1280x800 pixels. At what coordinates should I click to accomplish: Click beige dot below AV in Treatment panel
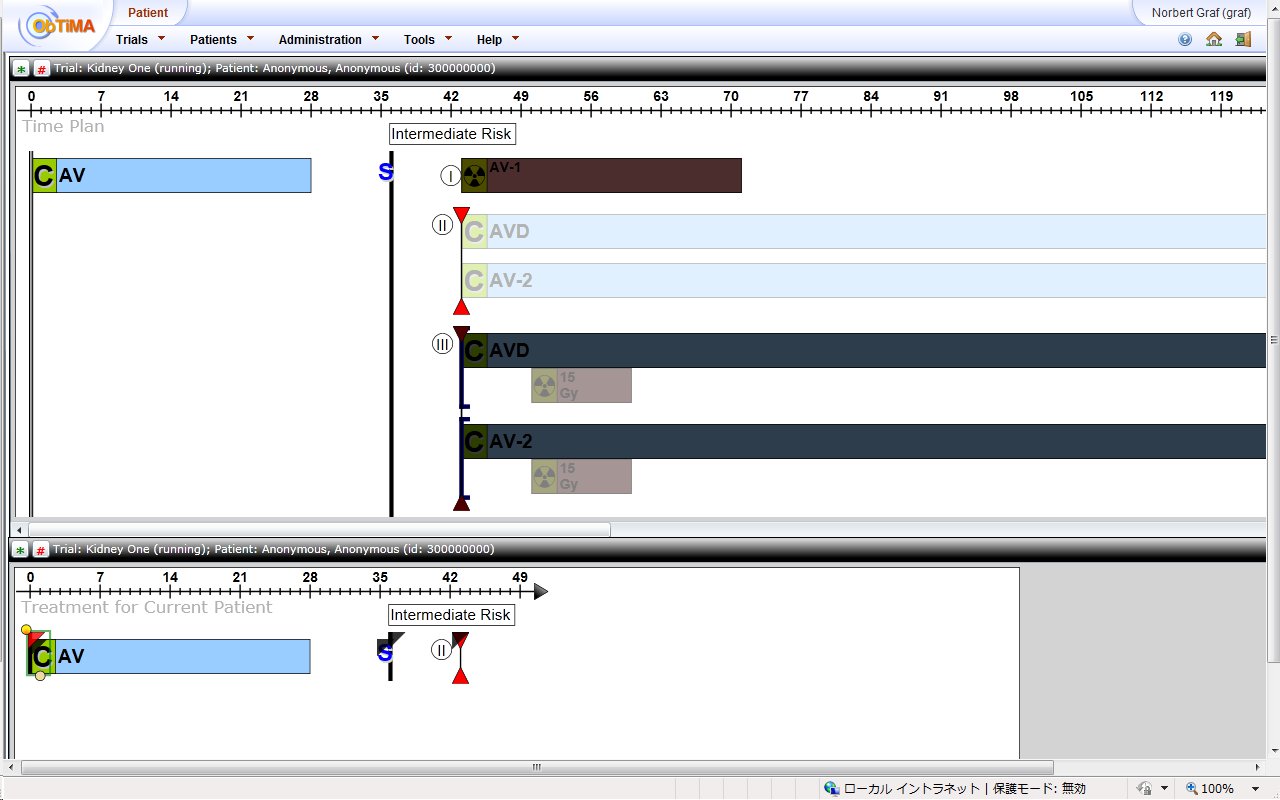[40, 676]
